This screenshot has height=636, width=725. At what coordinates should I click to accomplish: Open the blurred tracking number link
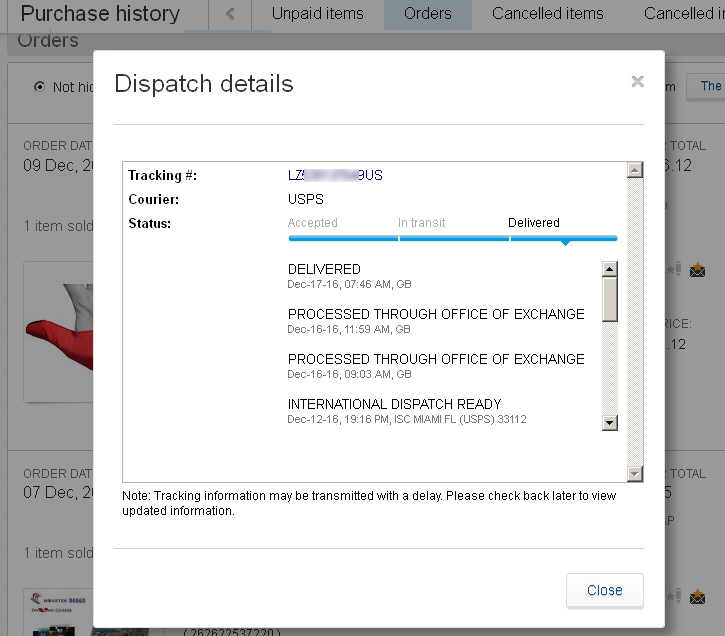coord(335,175)
